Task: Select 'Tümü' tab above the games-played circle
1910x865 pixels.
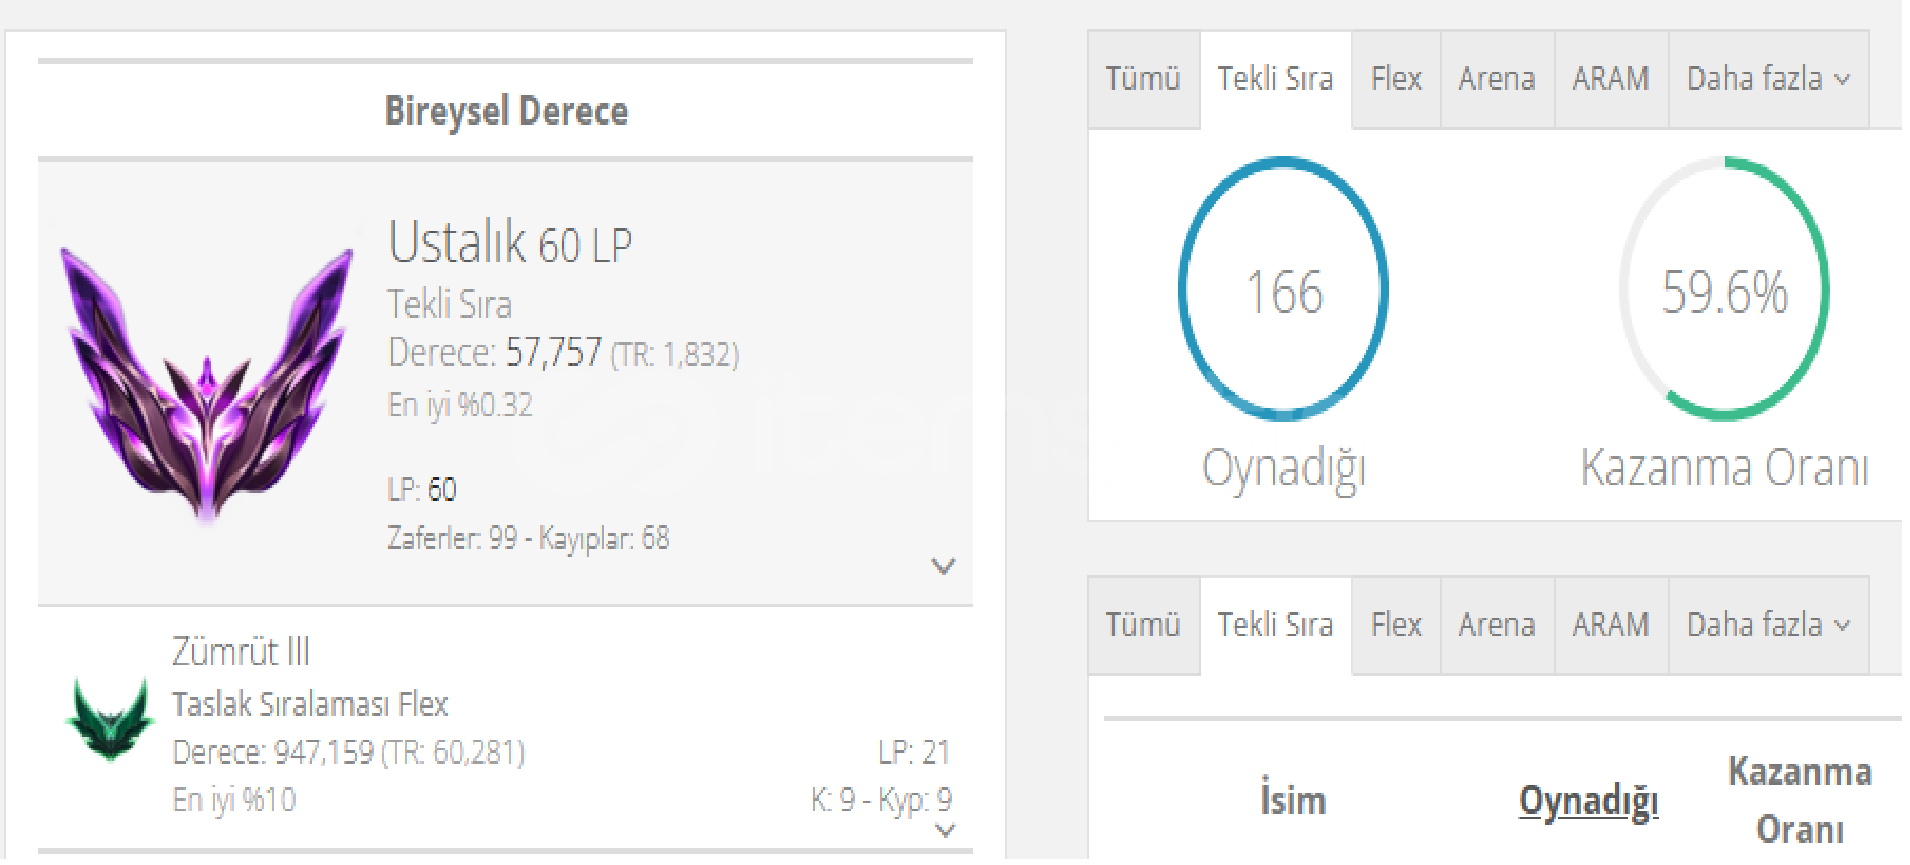Action: 1142,80
